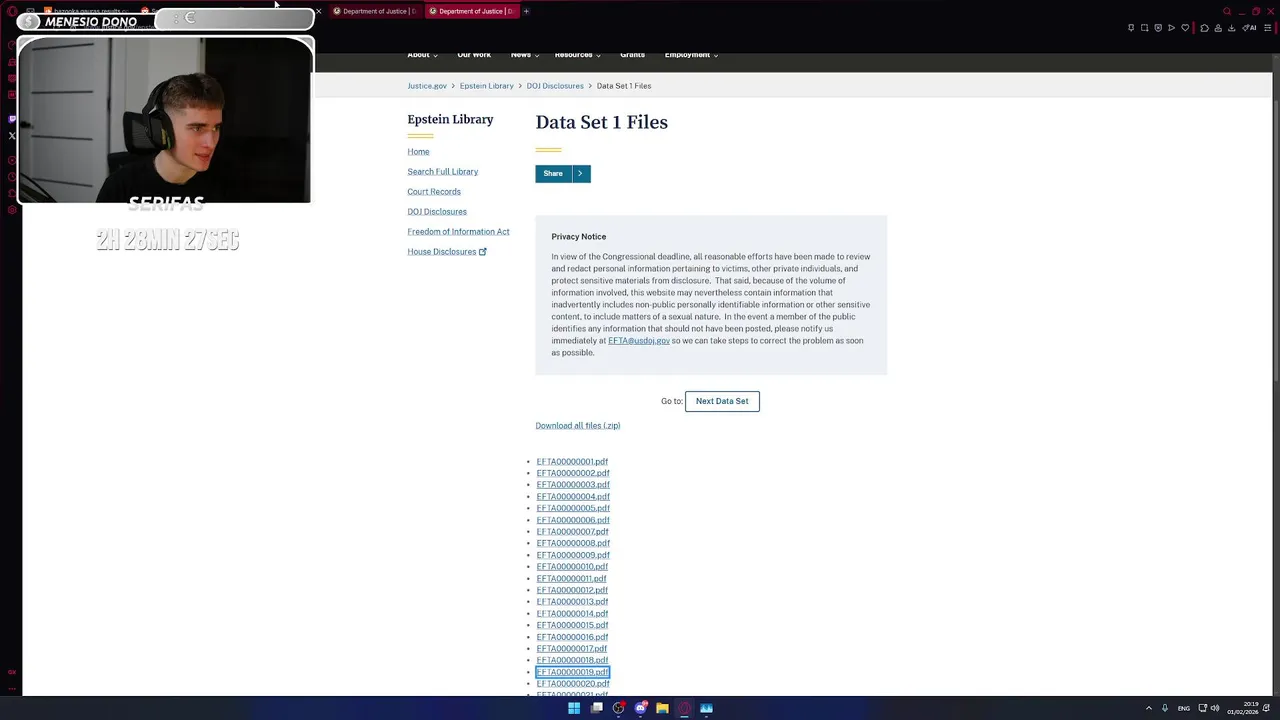Click the player send arrow icon
Screen dimensions: 1280x720
click(x=1171, y=28)
